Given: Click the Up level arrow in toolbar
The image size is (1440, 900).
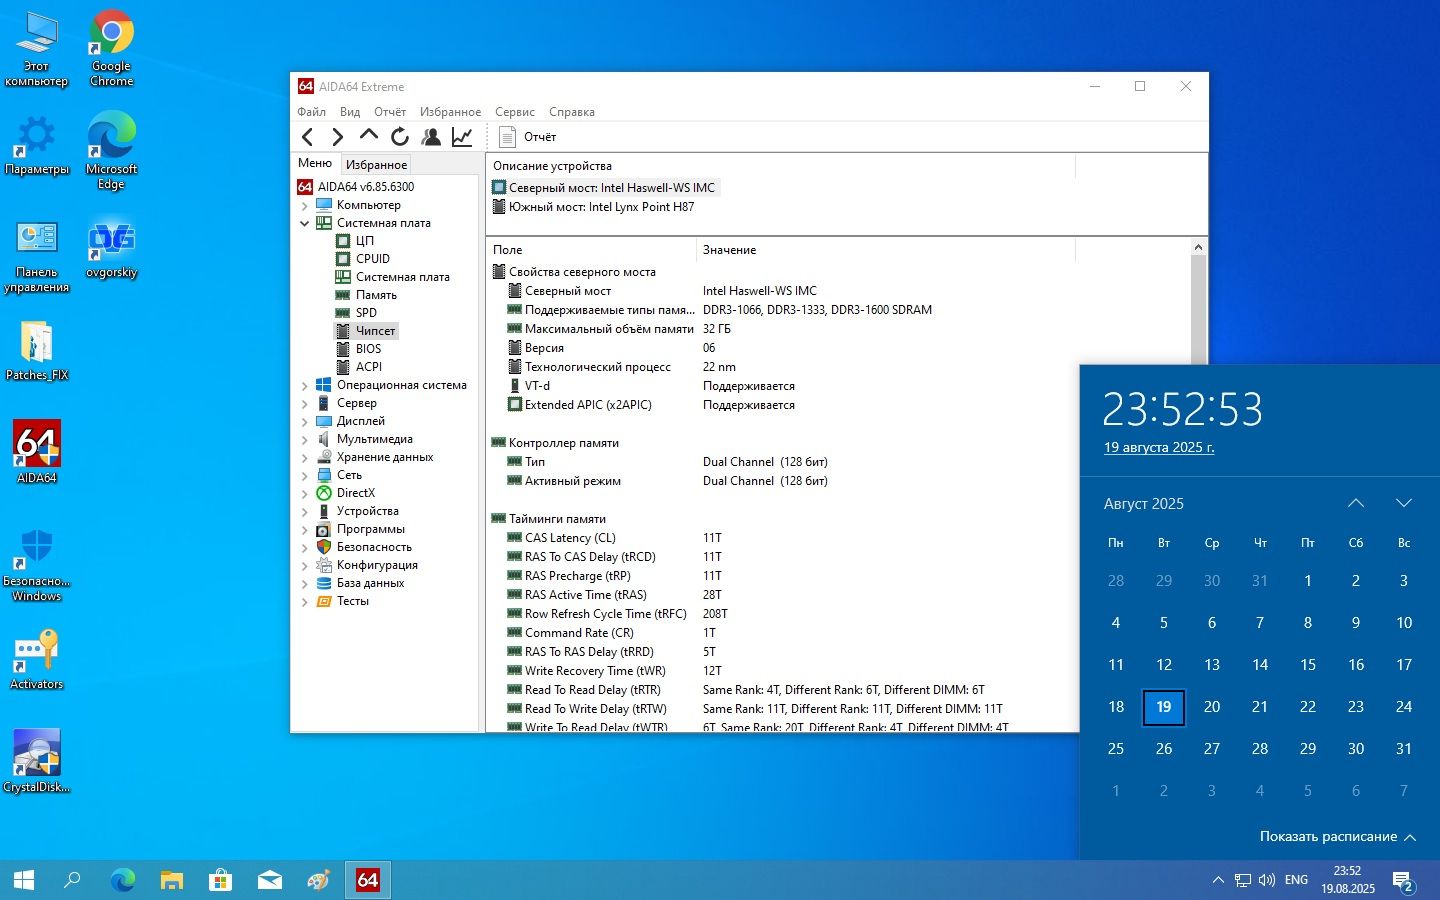Looking at the screenshot, I should click(x=368, y=136).
